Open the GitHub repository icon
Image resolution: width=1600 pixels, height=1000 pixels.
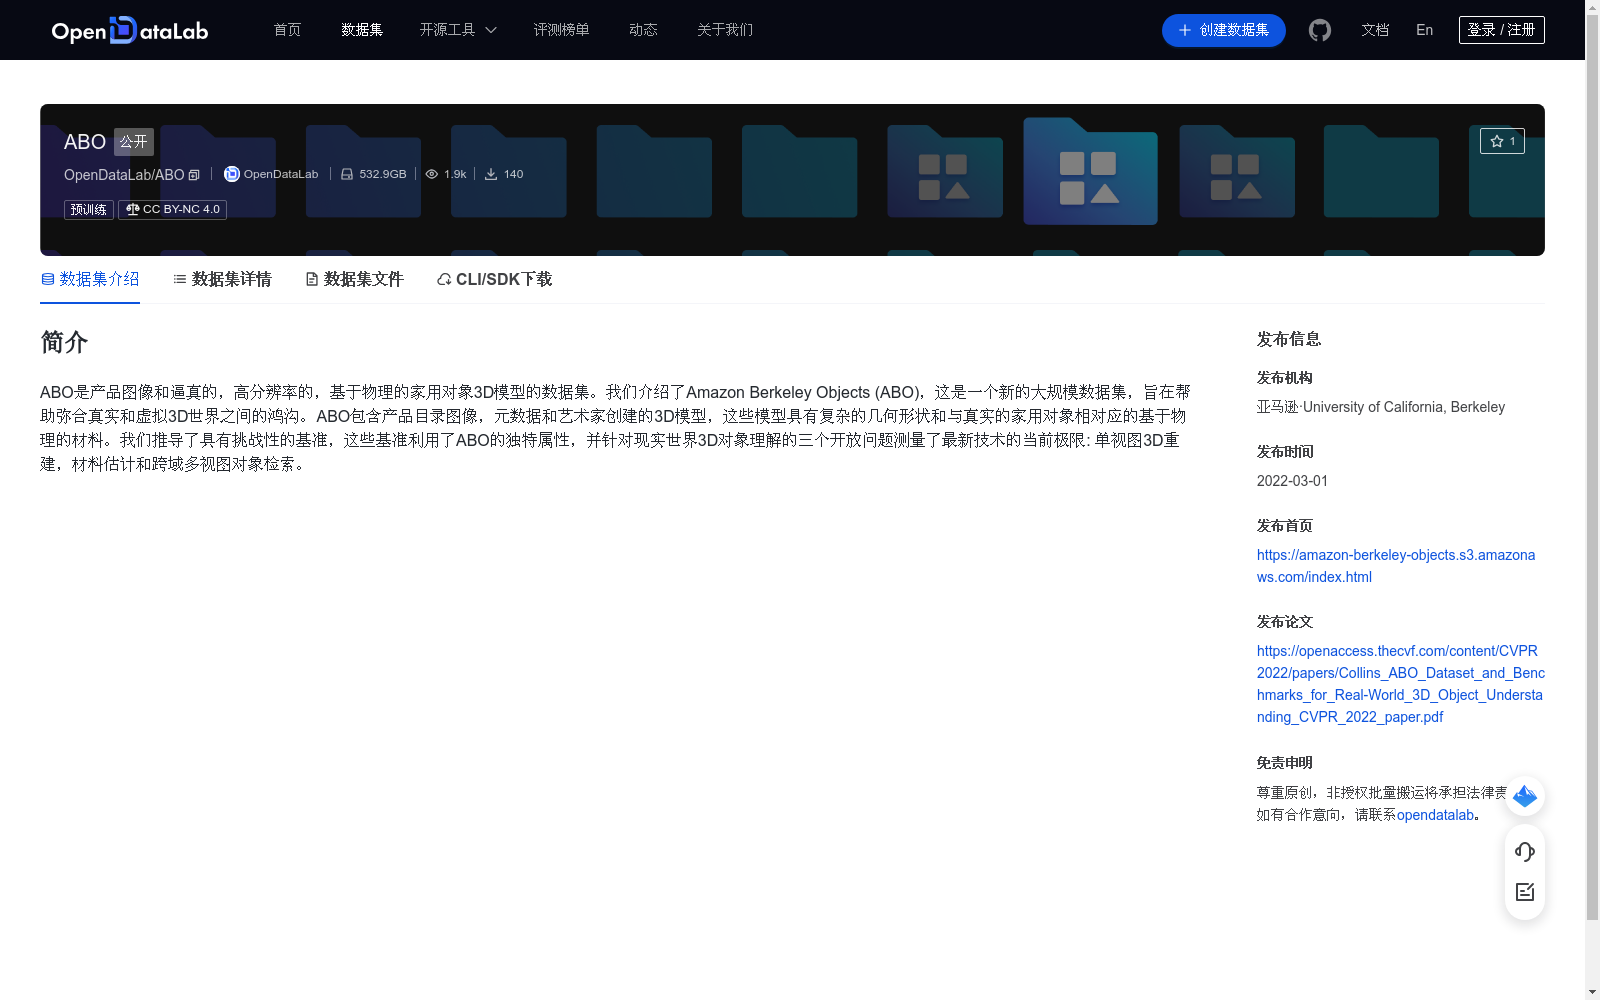click(1320, 30)
